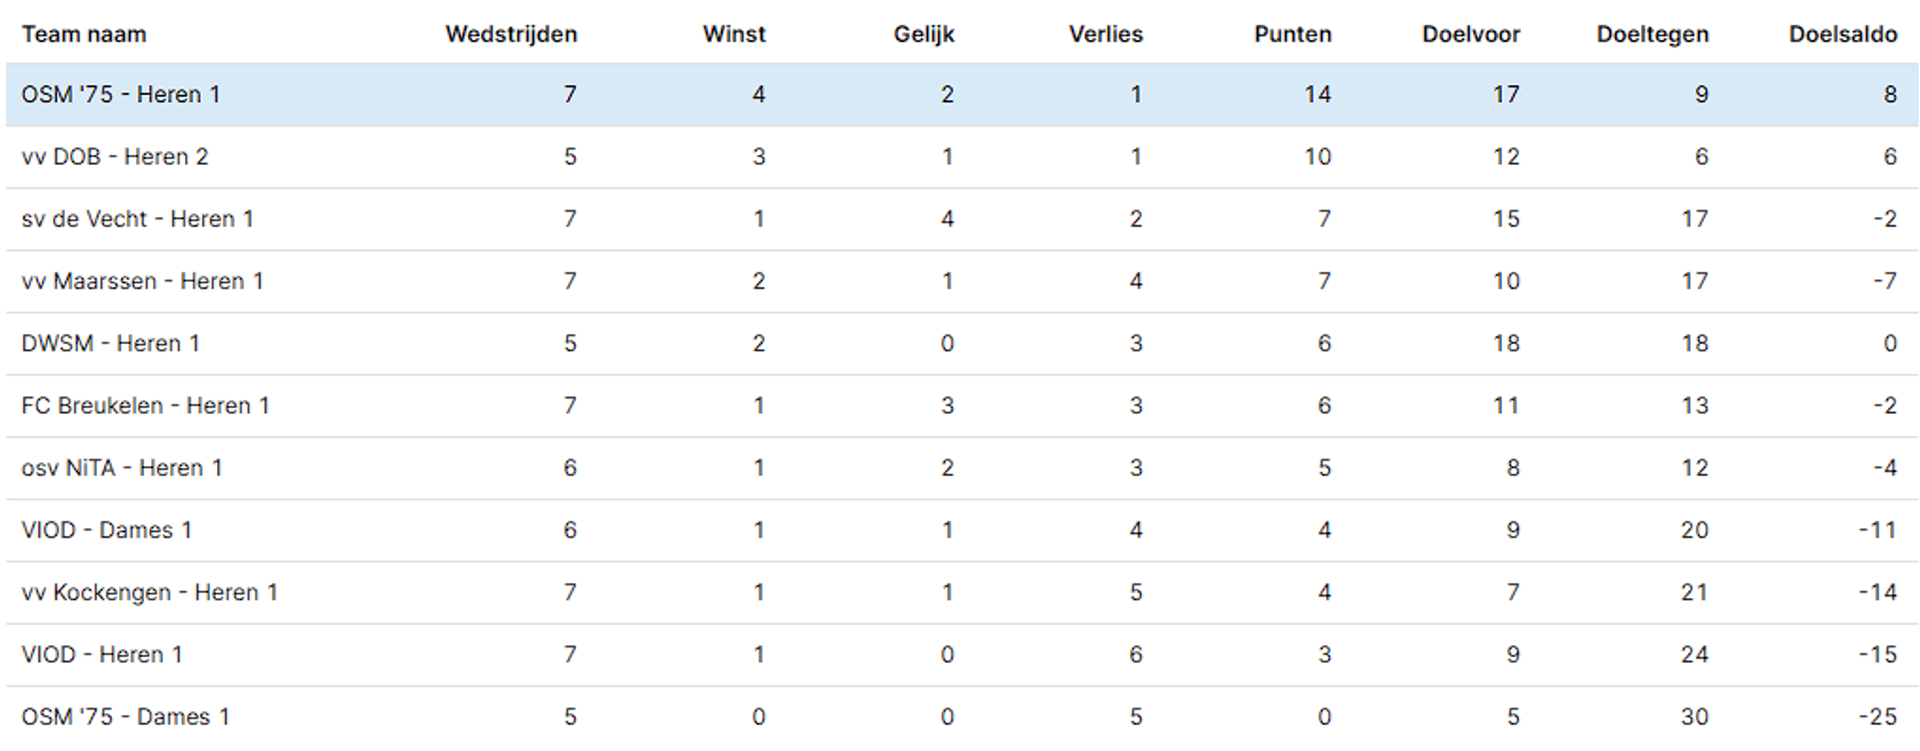Viewport: 1920px width, 751px height.
Task: Open osv NiTA - Heren 1
Action: (x=122, y=467)
